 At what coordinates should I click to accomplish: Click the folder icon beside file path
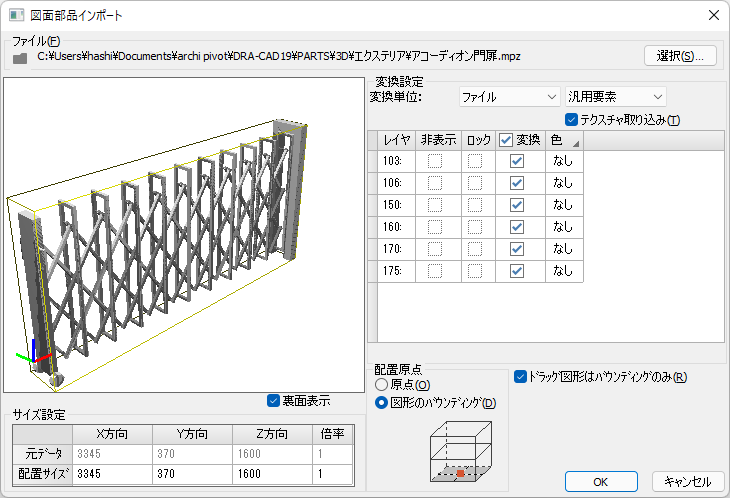click(19, 58)
